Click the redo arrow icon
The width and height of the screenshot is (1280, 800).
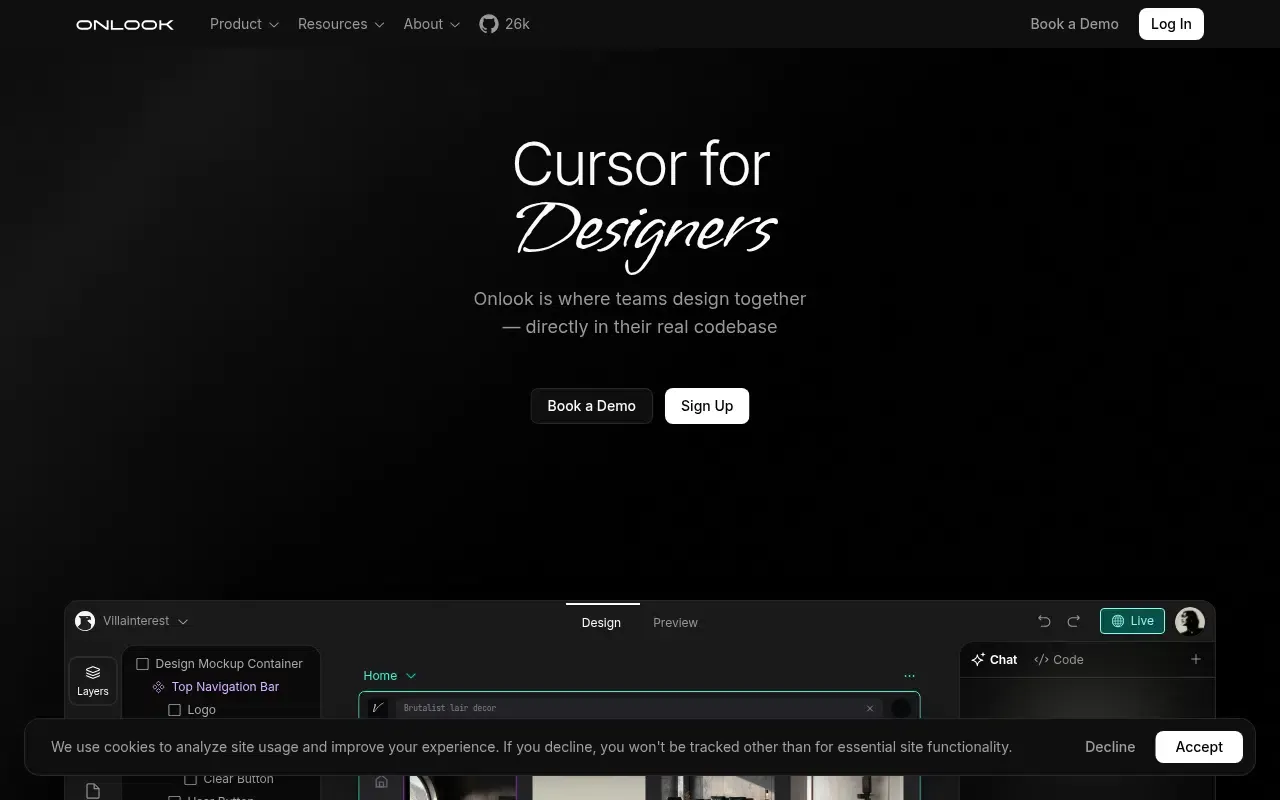pyautogui.click(x=1074, y=621)
